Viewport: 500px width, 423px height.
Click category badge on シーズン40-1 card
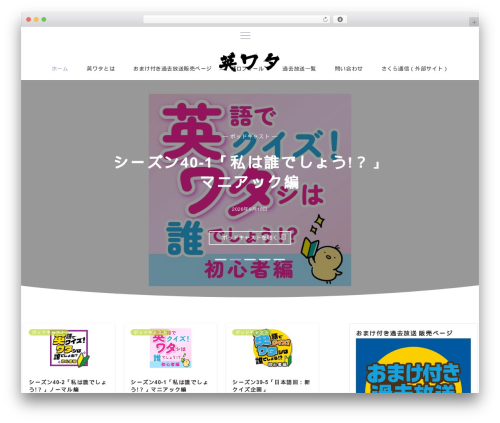click(150, 332)
